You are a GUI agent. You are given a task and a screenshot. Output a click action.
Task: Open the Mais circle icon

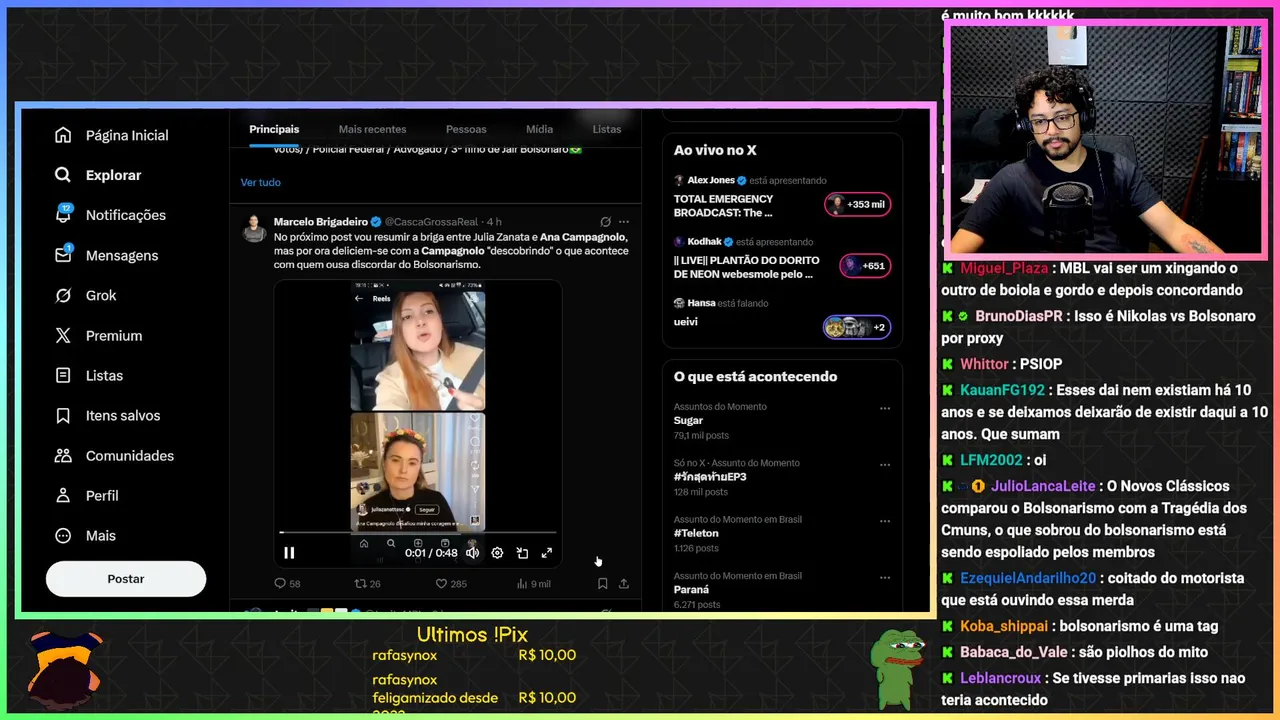click(x=63, y=535)
